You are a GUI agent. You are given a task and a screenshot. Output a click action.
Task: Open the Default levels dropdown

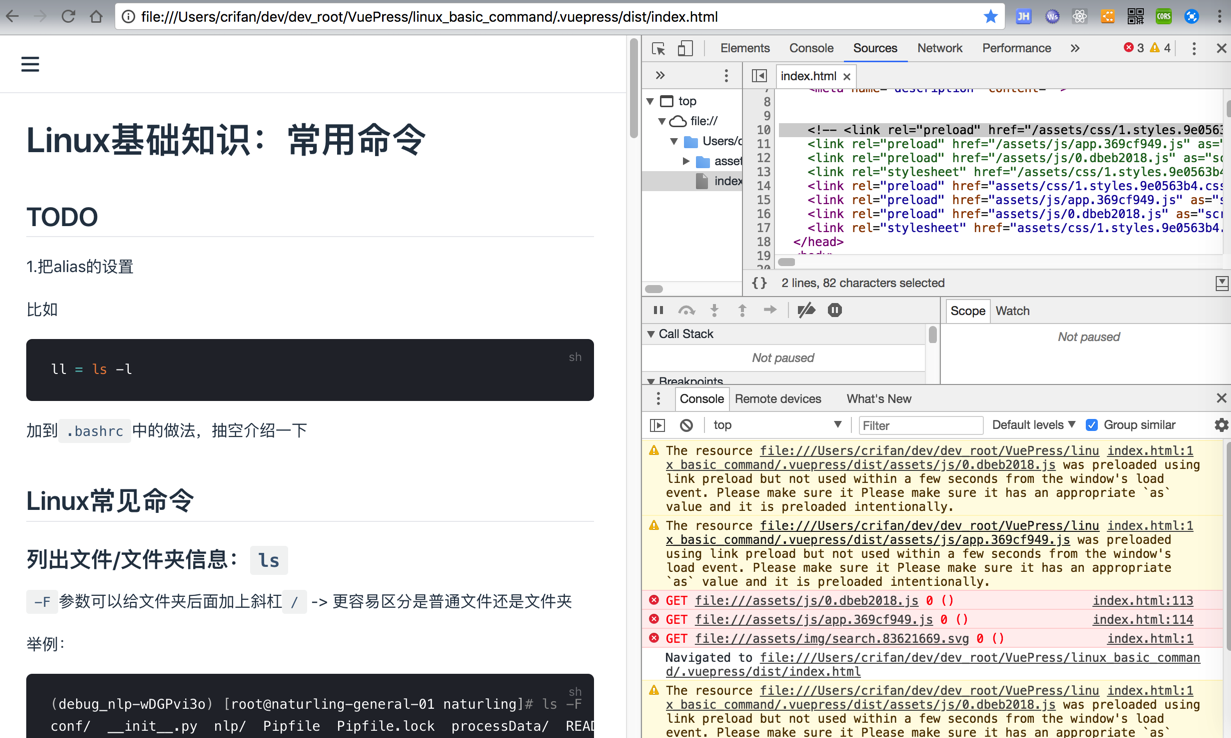pos(1033,425)
